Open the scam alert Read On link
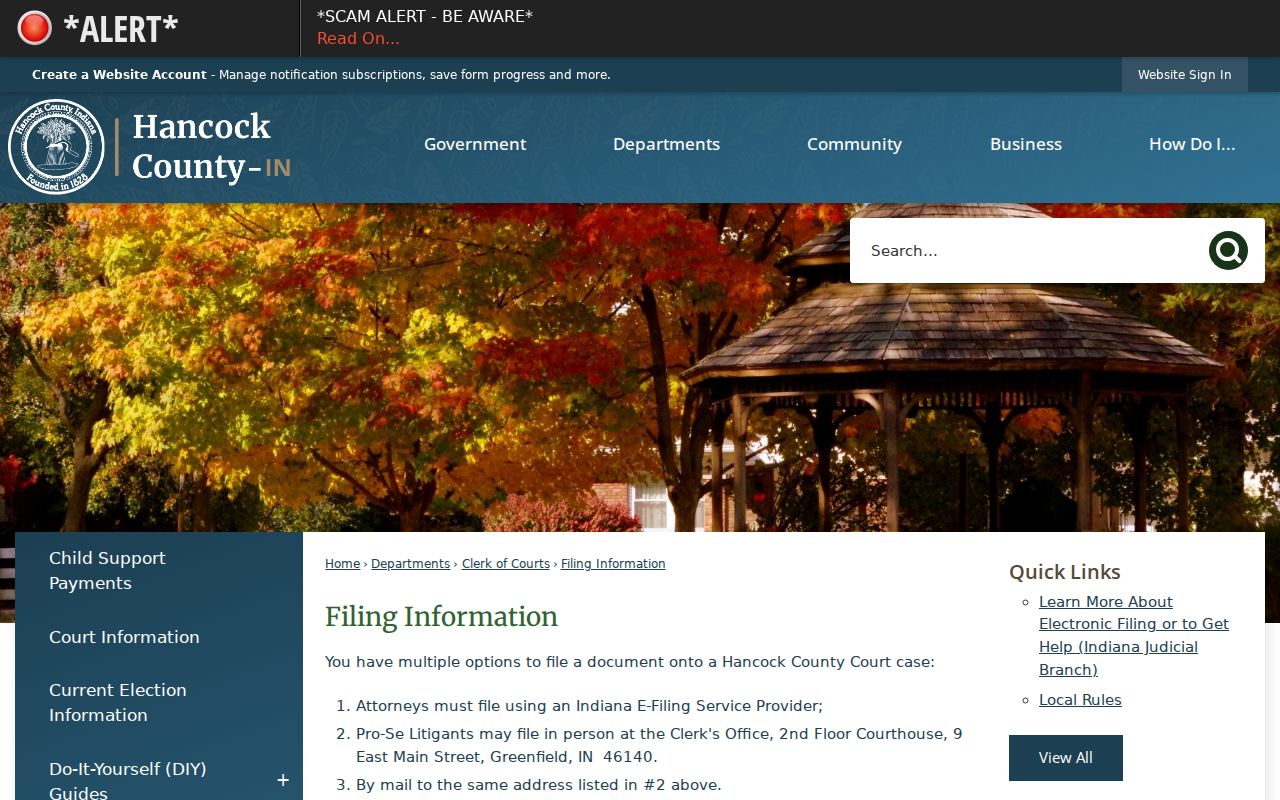The width and height of the screenshot is (1280, 800). 358,39
